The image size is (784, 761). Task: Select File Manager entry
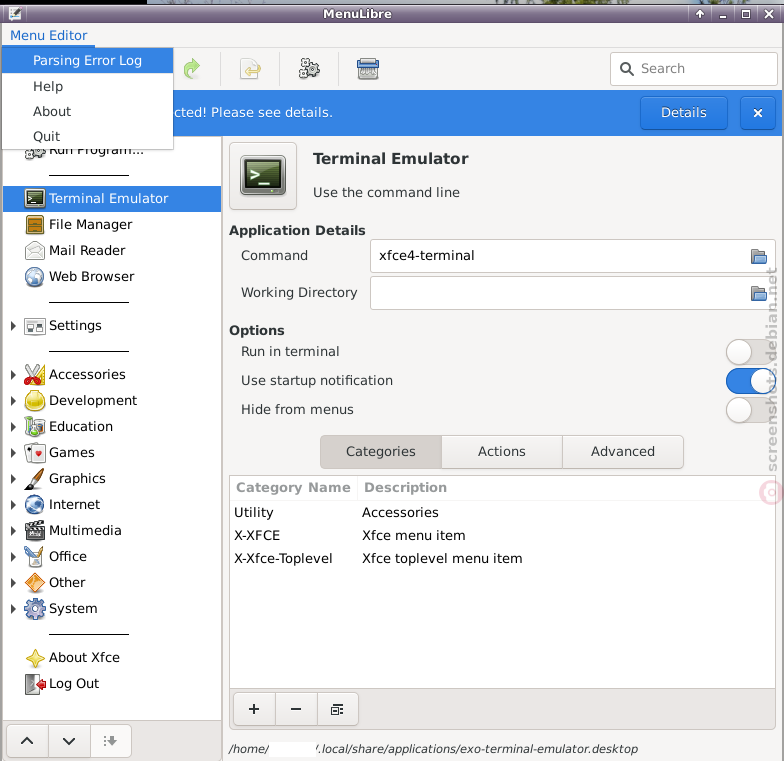point(112,224)
